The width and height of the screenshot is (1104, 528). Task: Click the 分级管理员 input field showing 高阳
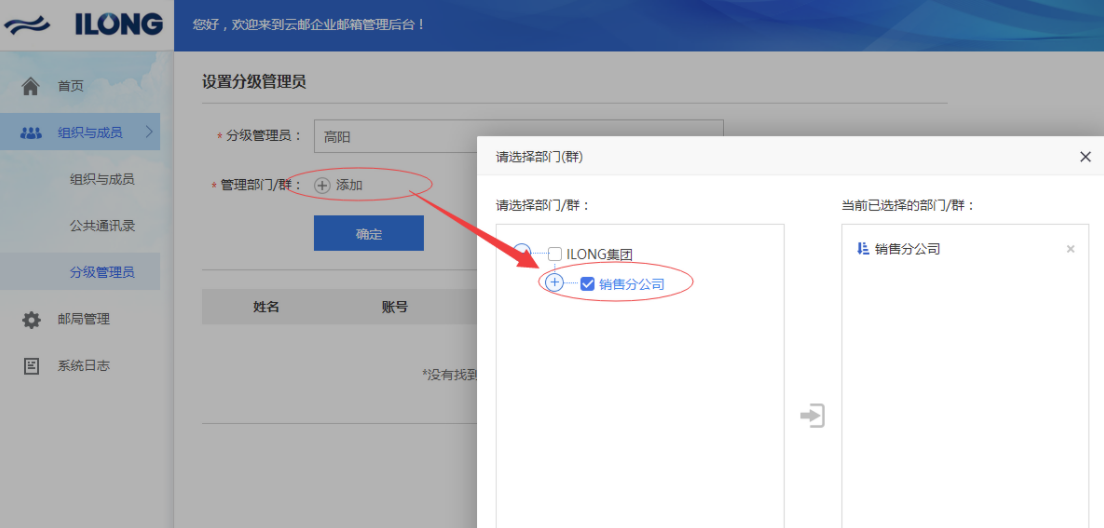click(x=518, y=137)
